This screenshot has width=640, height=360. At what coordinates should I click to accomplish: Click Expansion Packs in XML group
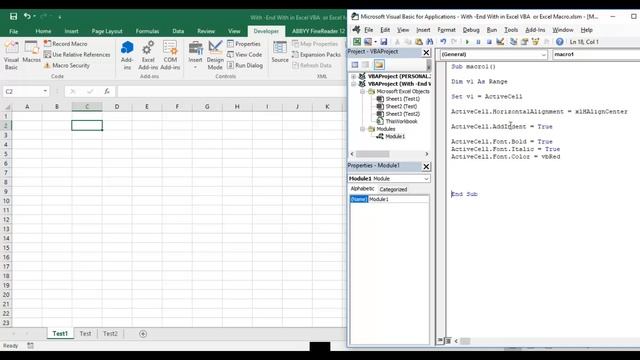[x=316, y=54]
